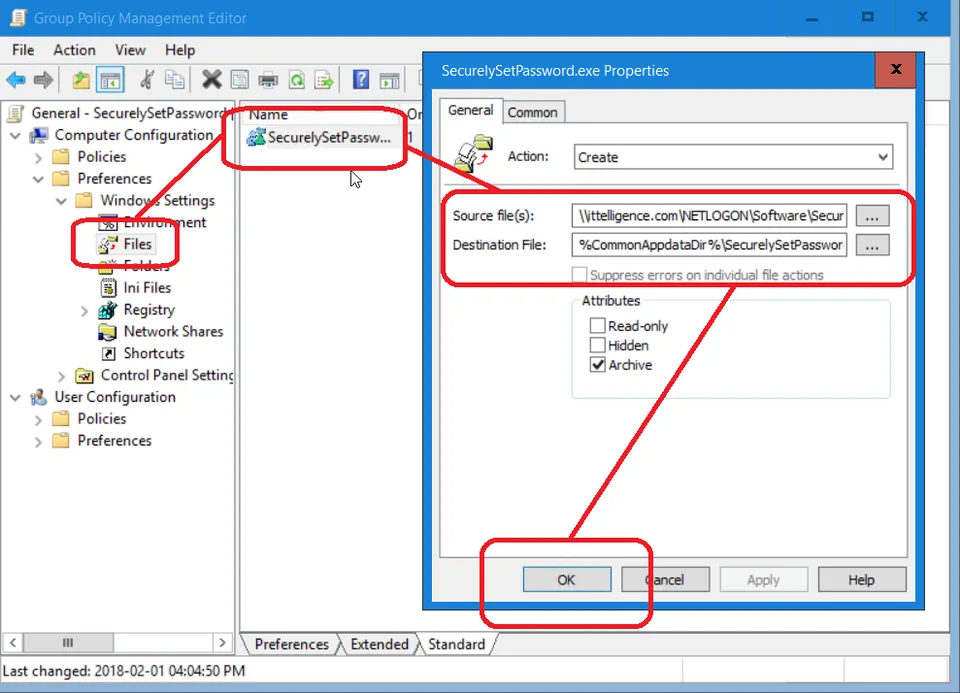Click the Properties toolbar icon

pos(239,80)
